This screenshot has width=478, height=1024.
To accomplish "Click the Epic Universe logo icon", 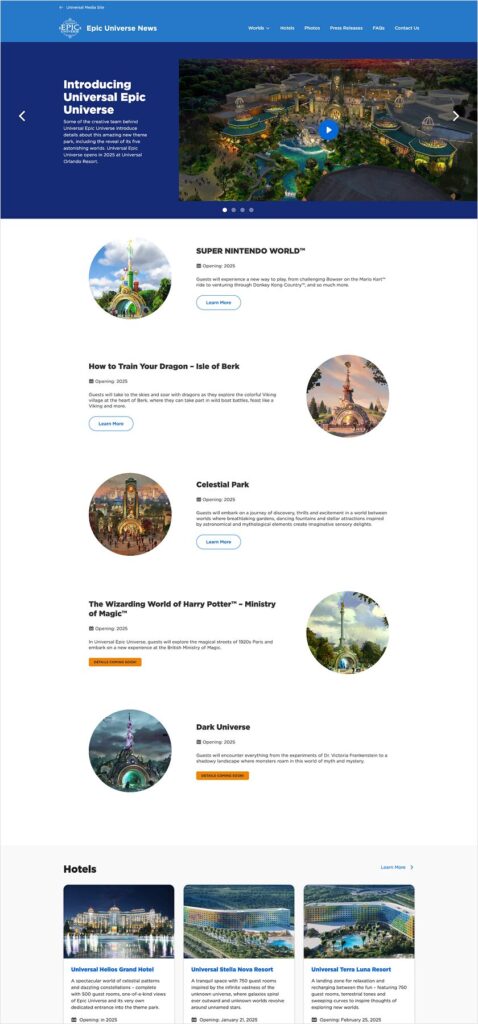I will pyautogui.click(x=70, y=28).
